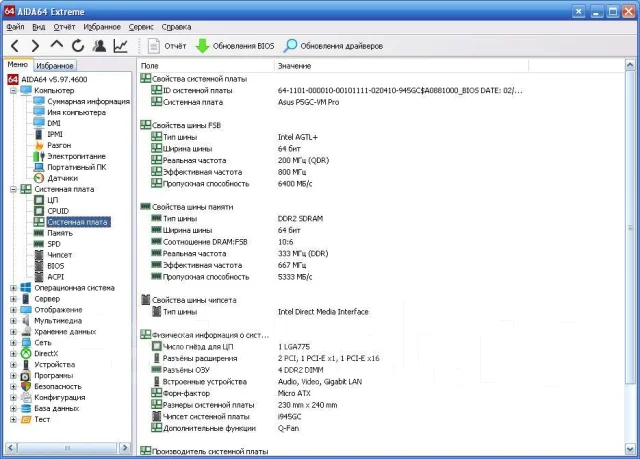Switch to the Меню tab in the sidebar
Image resolution: width=640 pixels, height=459 pixels.
click(x=18, y=64)
